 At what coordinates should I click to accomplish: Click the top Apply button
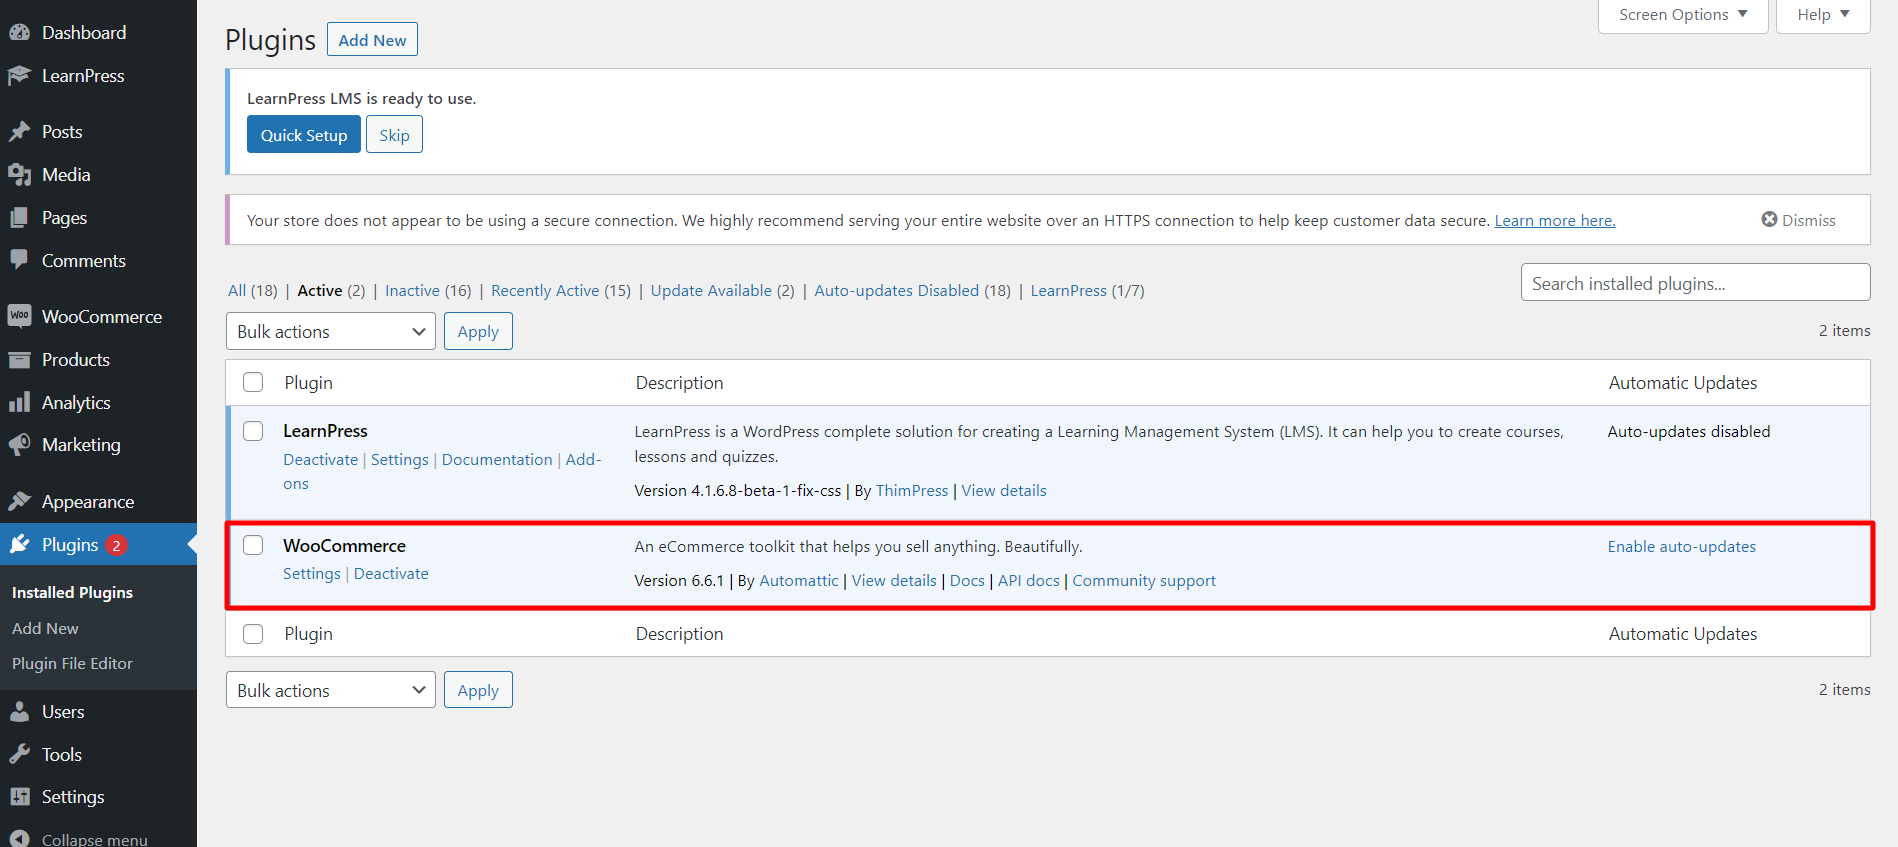tap(478, 331)
